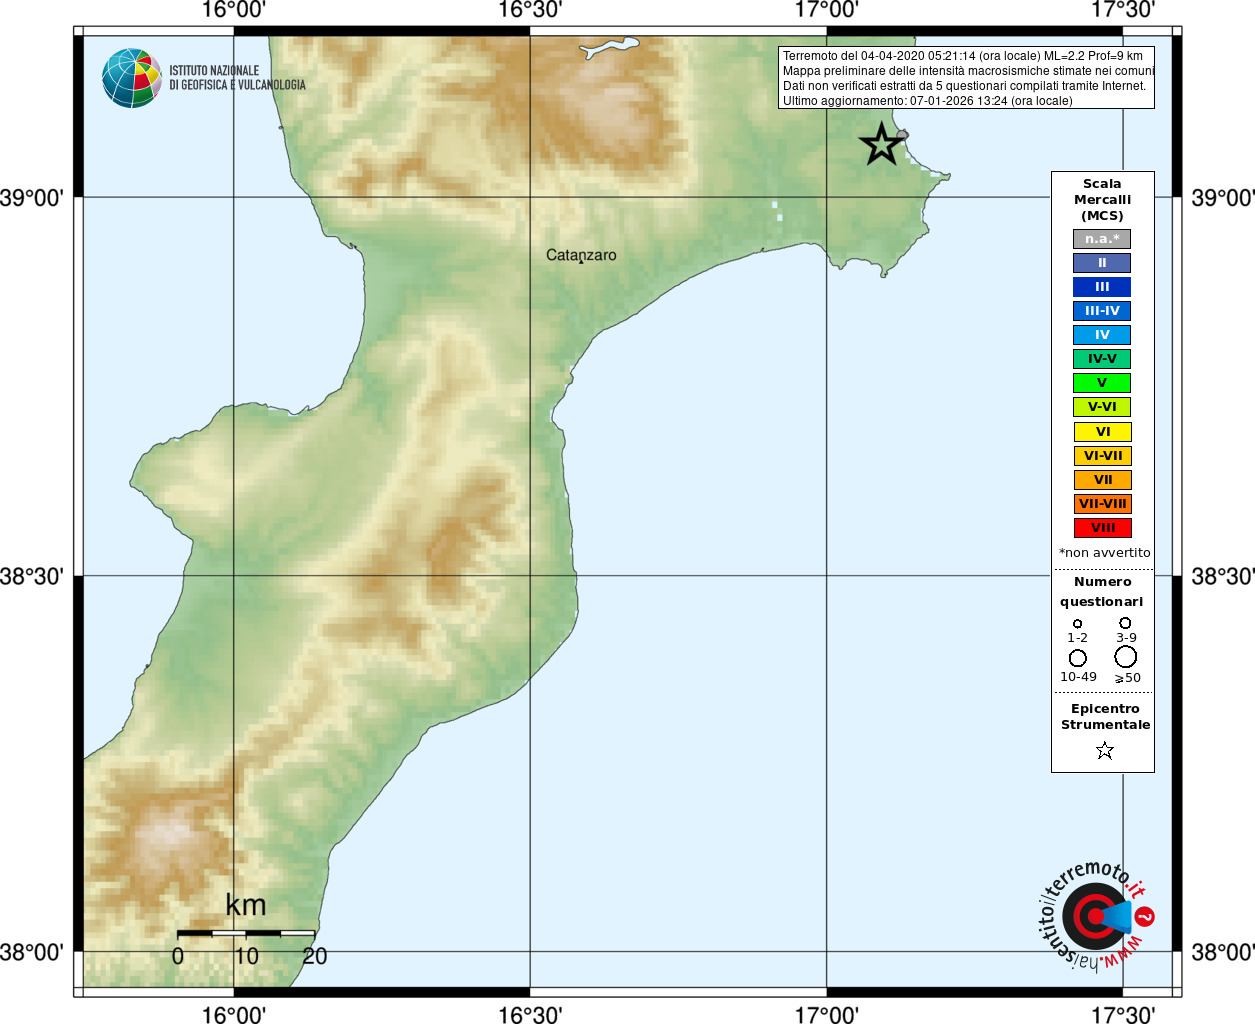Click the Catanzaro city label
This screenshot has height=1024, width=1255.
tap(581, 255)
